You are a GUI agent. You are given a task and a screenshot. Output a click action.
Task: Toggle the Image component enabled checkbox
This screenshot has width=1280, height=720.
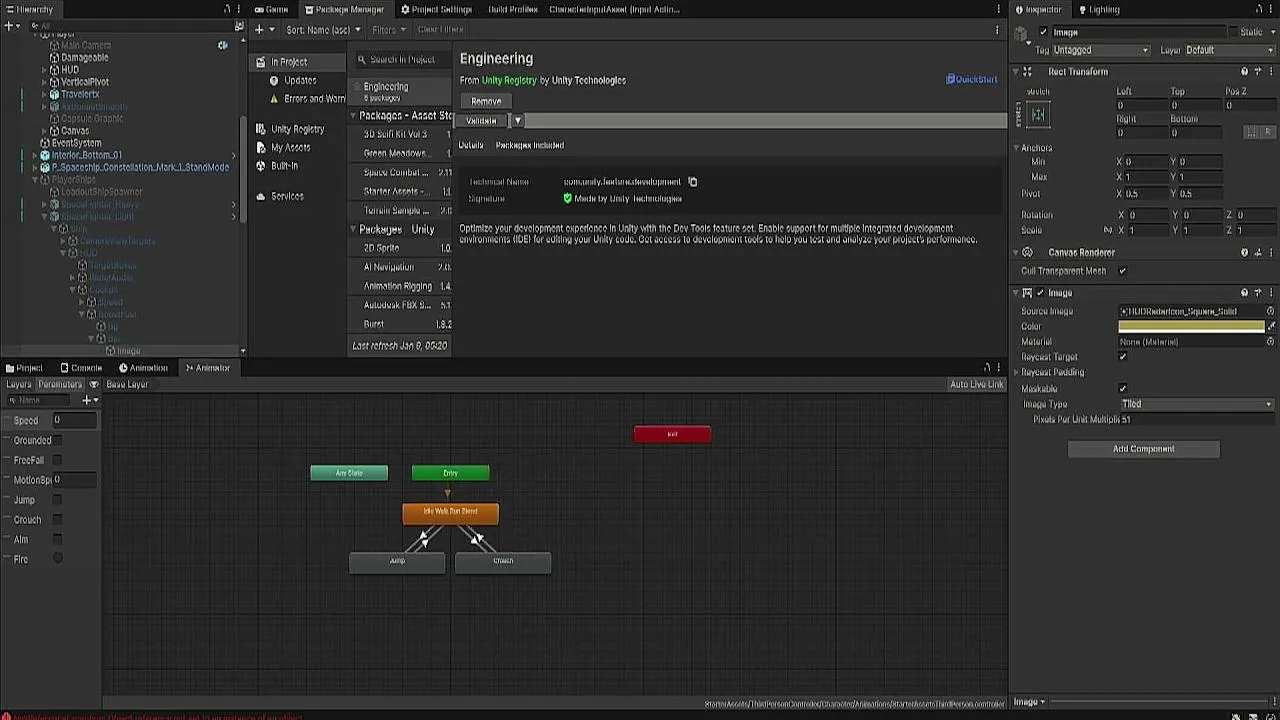(1041, 293)
